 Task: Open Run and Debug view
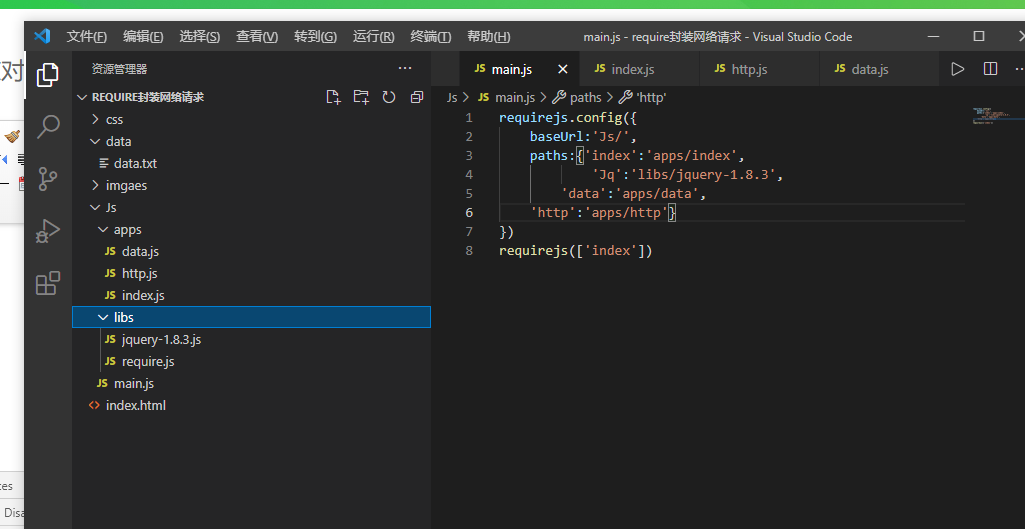point(48,231)
